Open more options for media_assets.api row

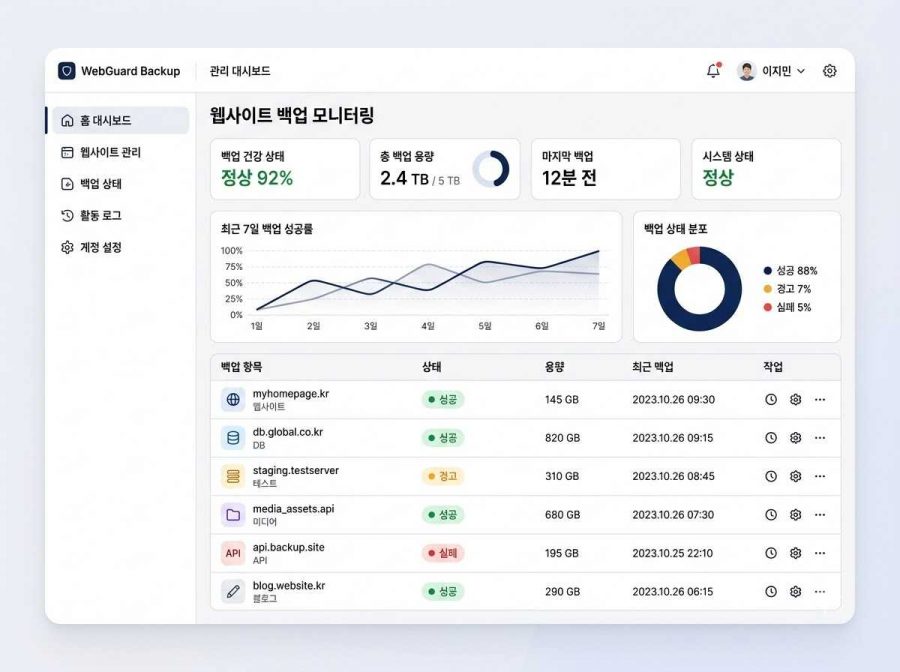(820, 515)
